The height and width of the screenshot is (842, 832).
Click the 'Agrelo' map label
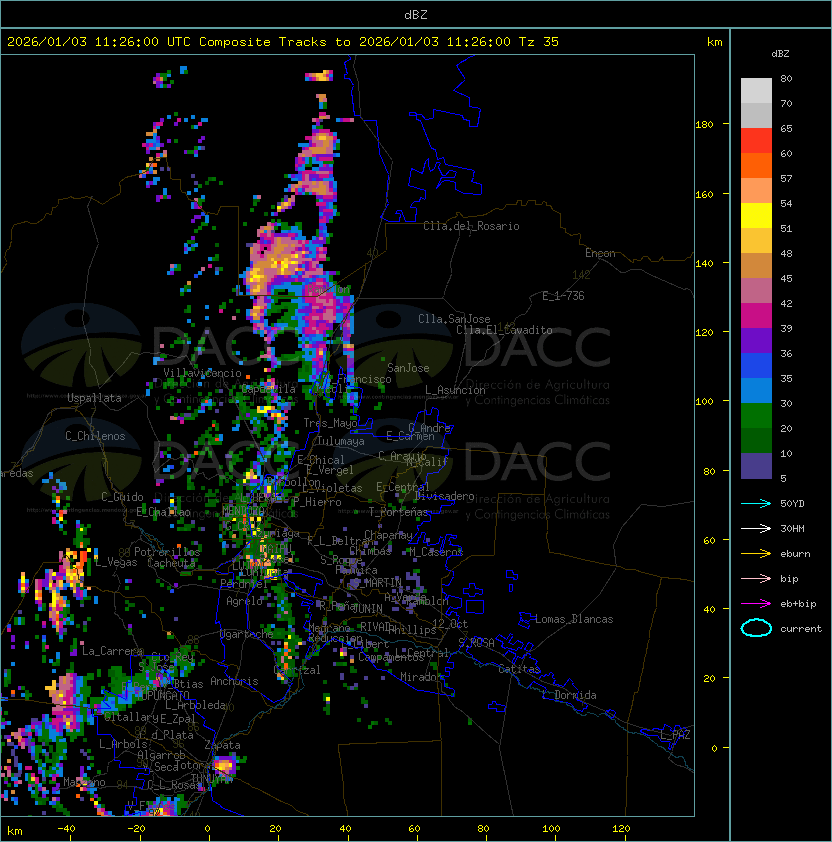[244, 601]
